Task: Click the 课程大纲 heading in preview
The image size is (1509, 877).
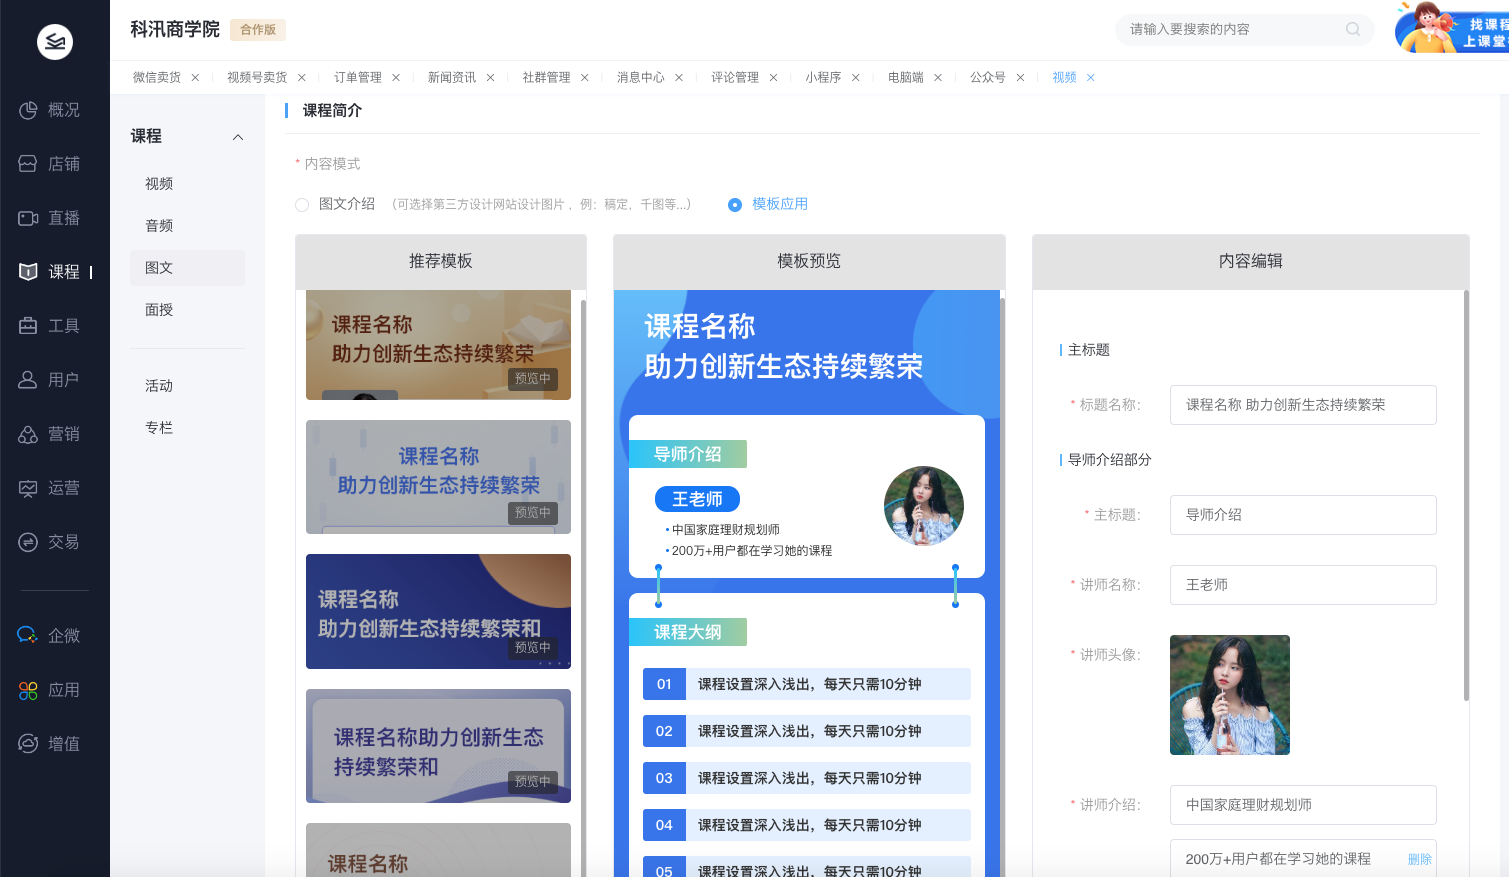Action: point(688,632)
